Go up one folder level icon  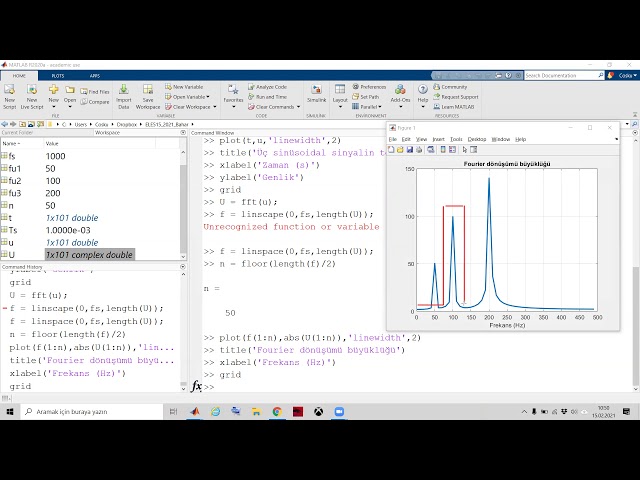point(22,124)
